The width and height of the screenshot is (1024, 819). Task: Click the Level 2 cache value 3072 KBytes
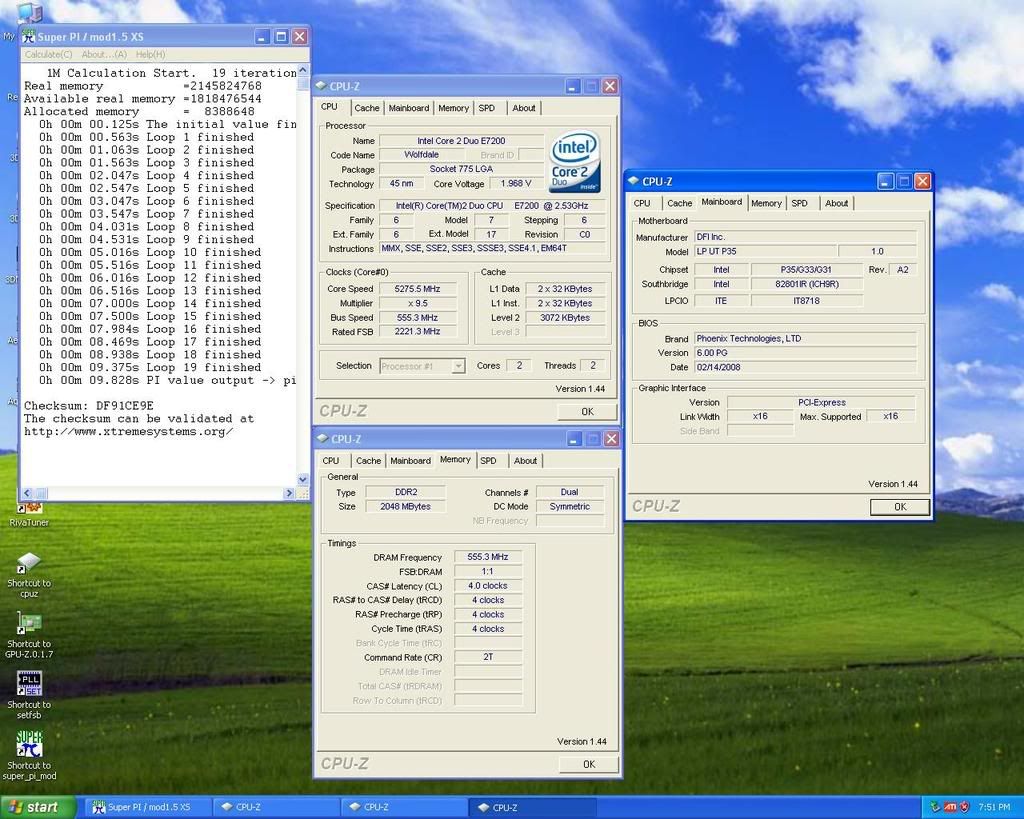tap(565, 317)
